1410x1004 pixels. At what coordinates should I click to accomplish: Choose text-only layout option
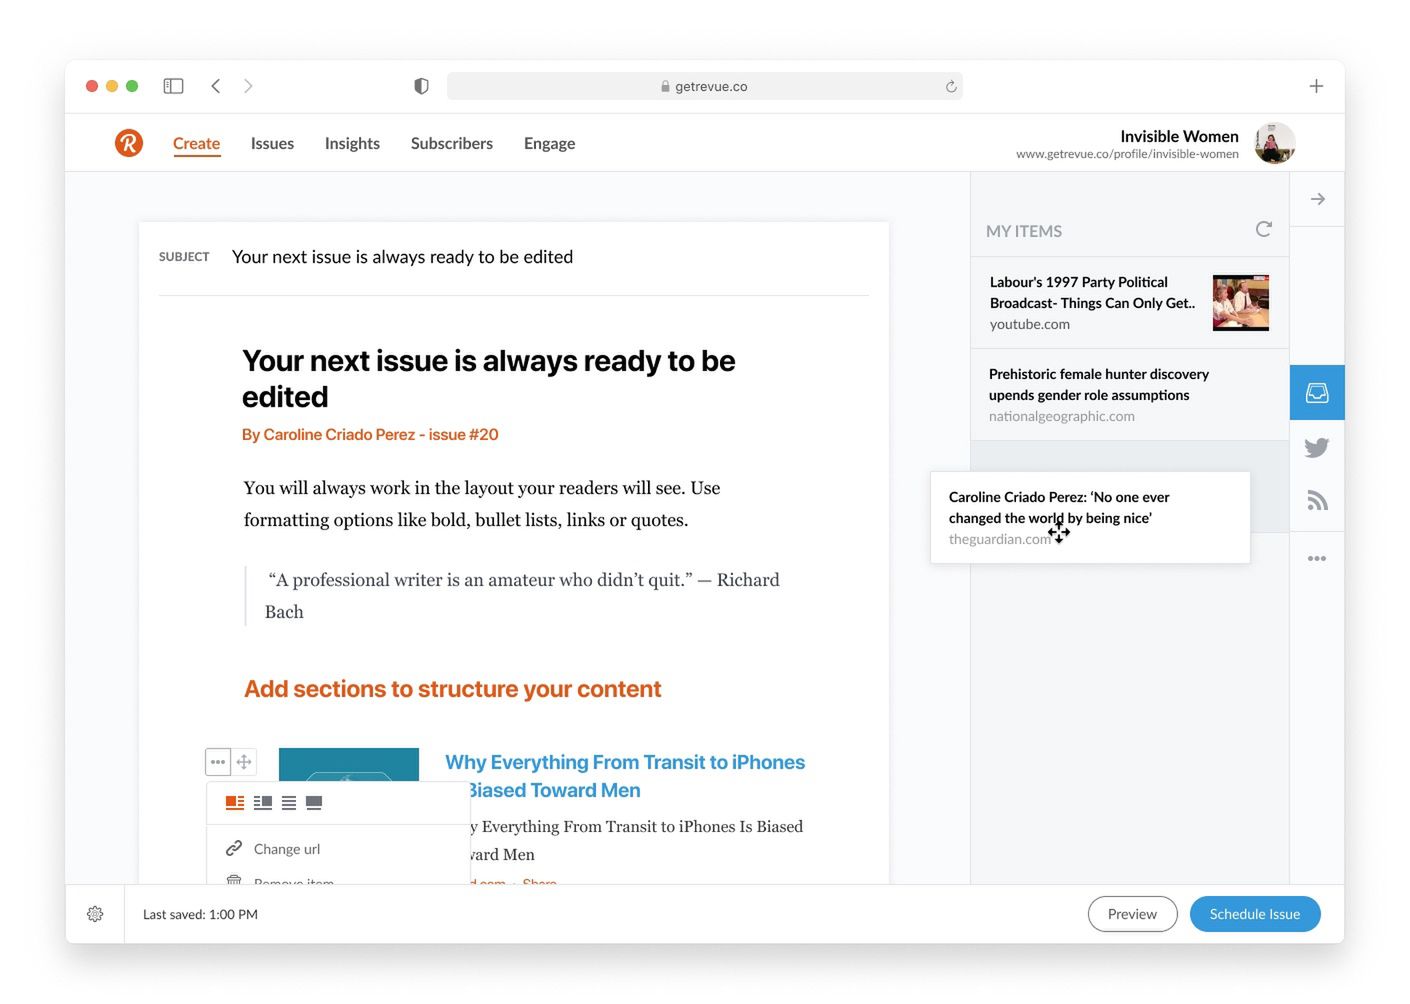289,803
